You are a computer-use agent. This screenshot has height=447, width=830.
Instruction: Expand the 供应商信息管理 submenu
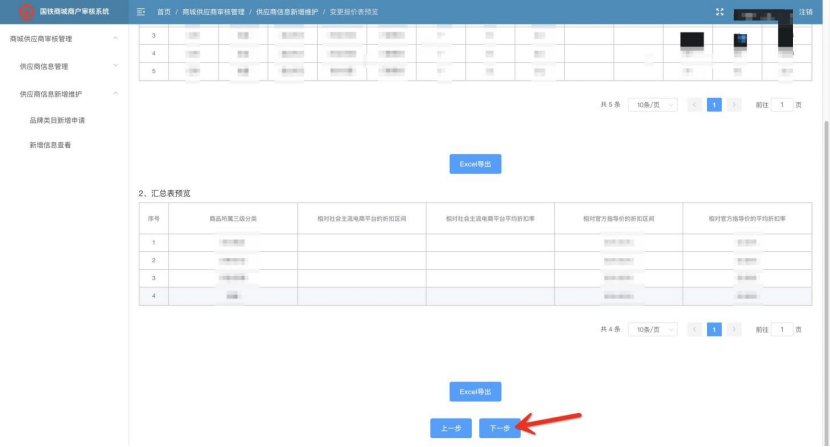(115, 66)
